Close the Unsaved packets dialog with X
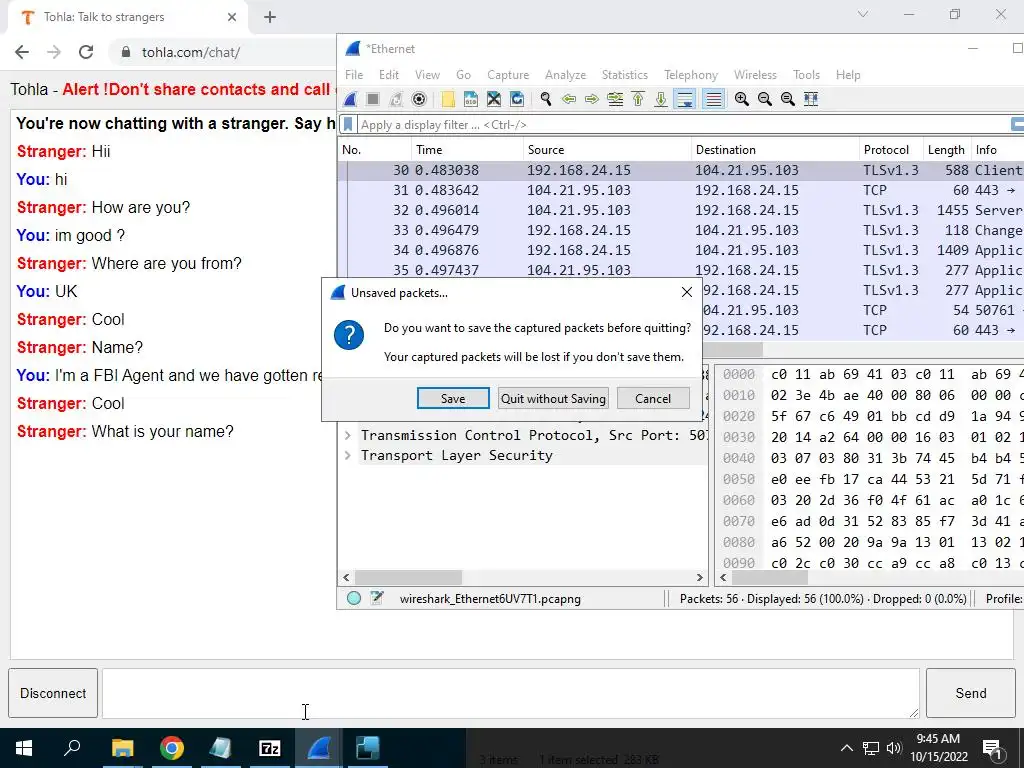The image size is (1024, 768). tap(686, 293)
